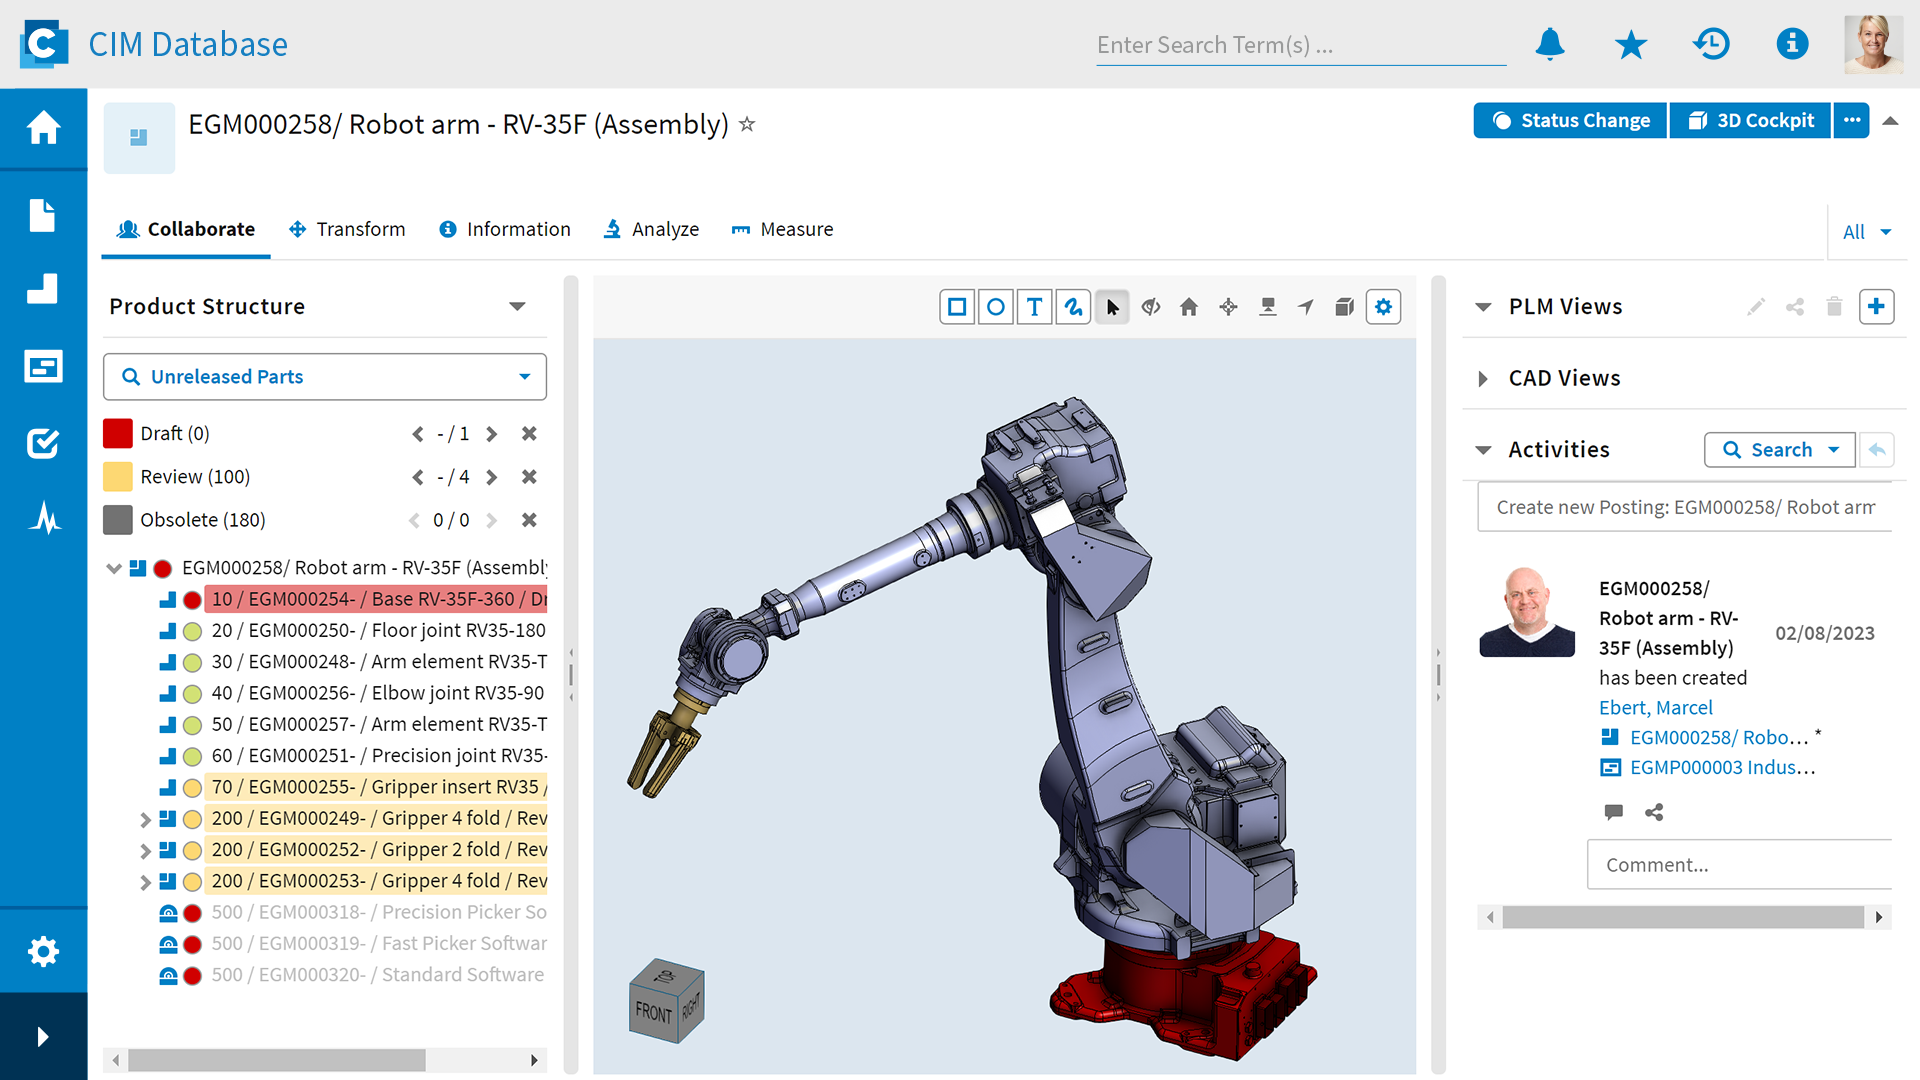Toggle hide-selection eye icon in viewer toolbar
Image resolution: width=1920 pixels, height=1080 pixels.
pyautogui.click(x=1150, y=307)
